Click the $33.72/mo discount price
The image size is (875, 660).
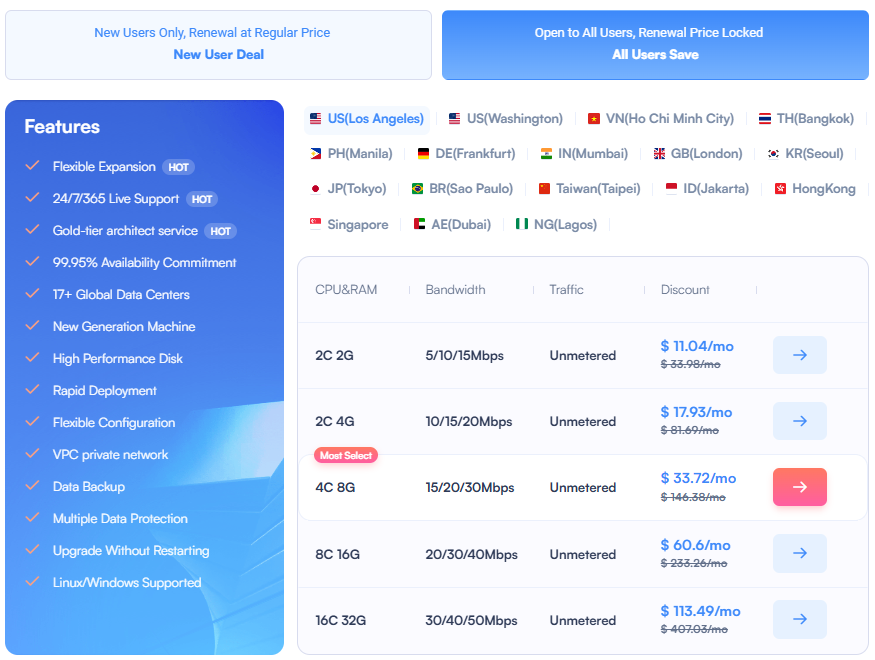[x=697, y=478]
